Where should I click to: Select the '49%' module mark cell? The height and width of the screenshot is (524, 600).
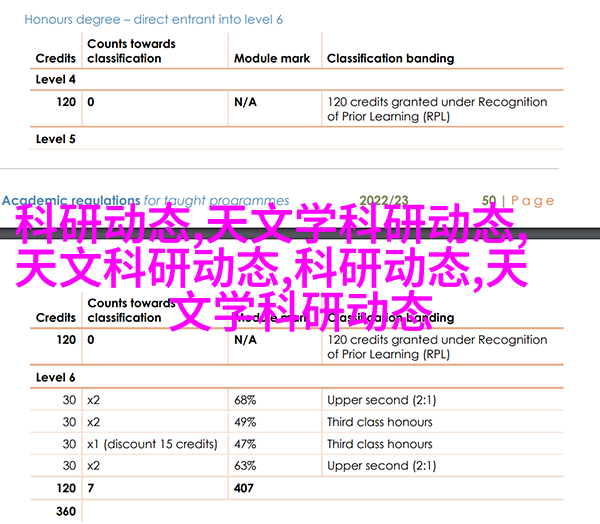[x=246, y=422]
